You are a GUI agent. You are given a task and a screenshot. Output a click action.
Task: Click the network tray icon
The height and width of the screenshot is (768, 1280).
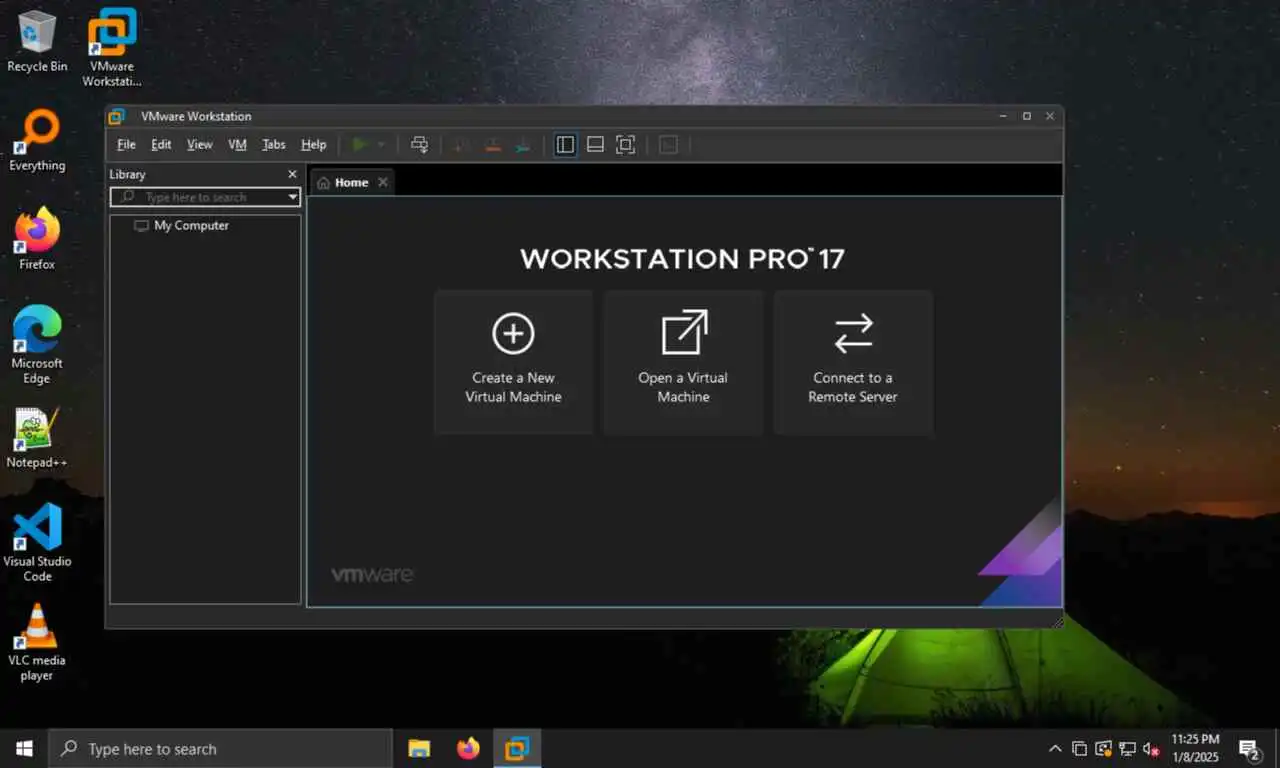pos(1127,749)
